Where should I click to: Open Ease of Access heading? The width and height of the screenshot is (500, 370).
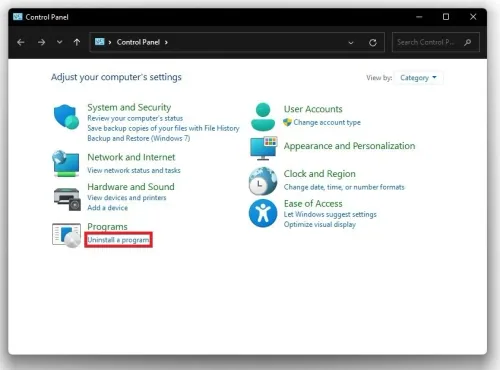point(313,204)
